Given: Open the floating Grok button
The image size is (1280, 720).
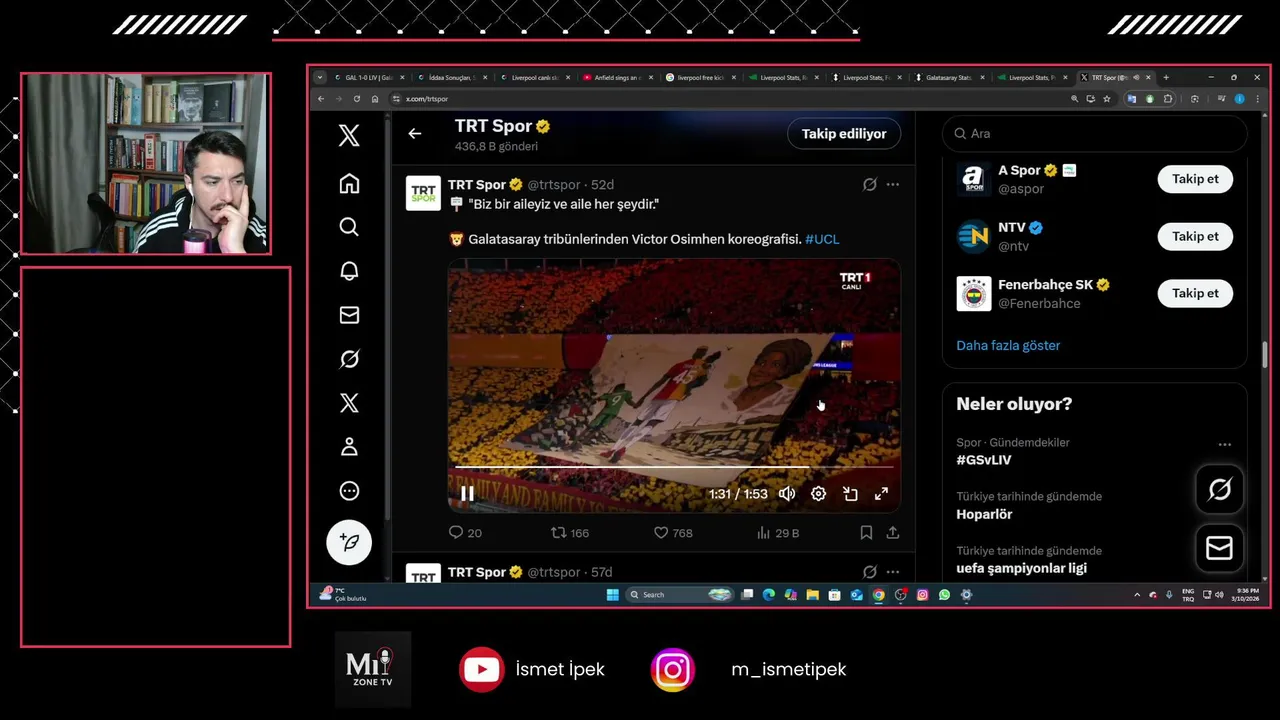Looking at the screenshot, I should pyautogui.click(x=1220, y=489).
